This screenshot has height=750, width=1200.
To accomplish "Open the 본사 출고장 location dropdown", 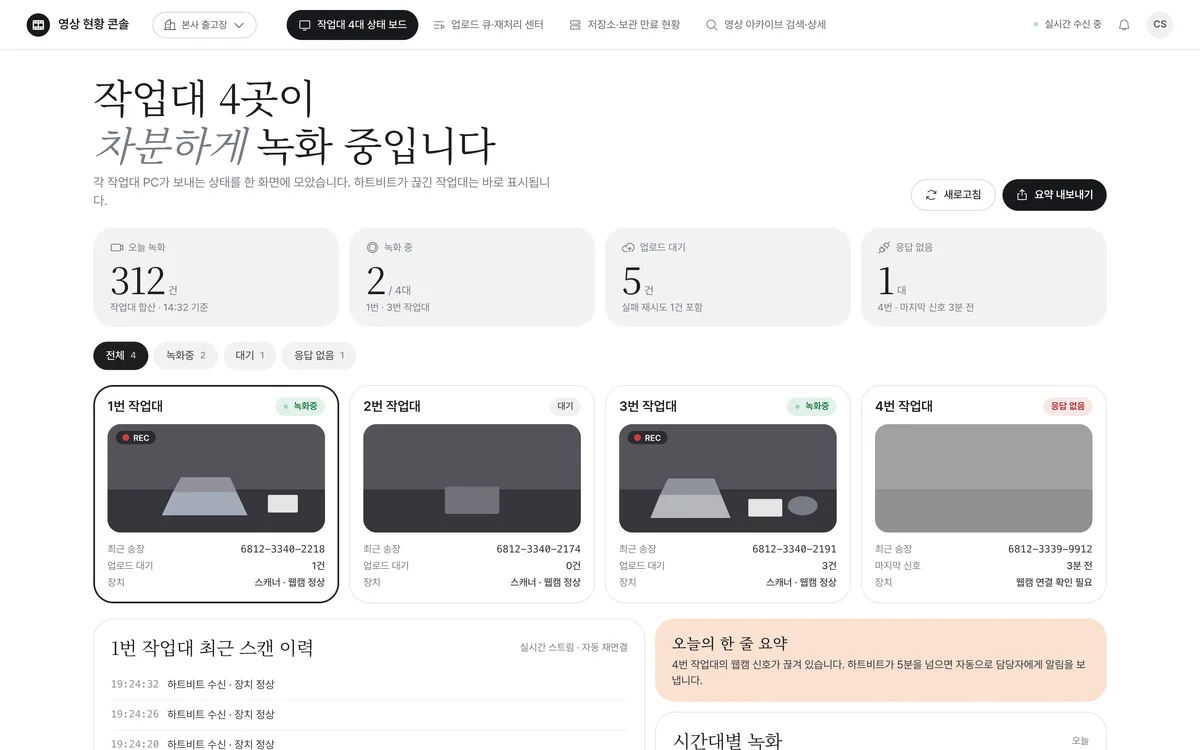I will coord(204,25).
